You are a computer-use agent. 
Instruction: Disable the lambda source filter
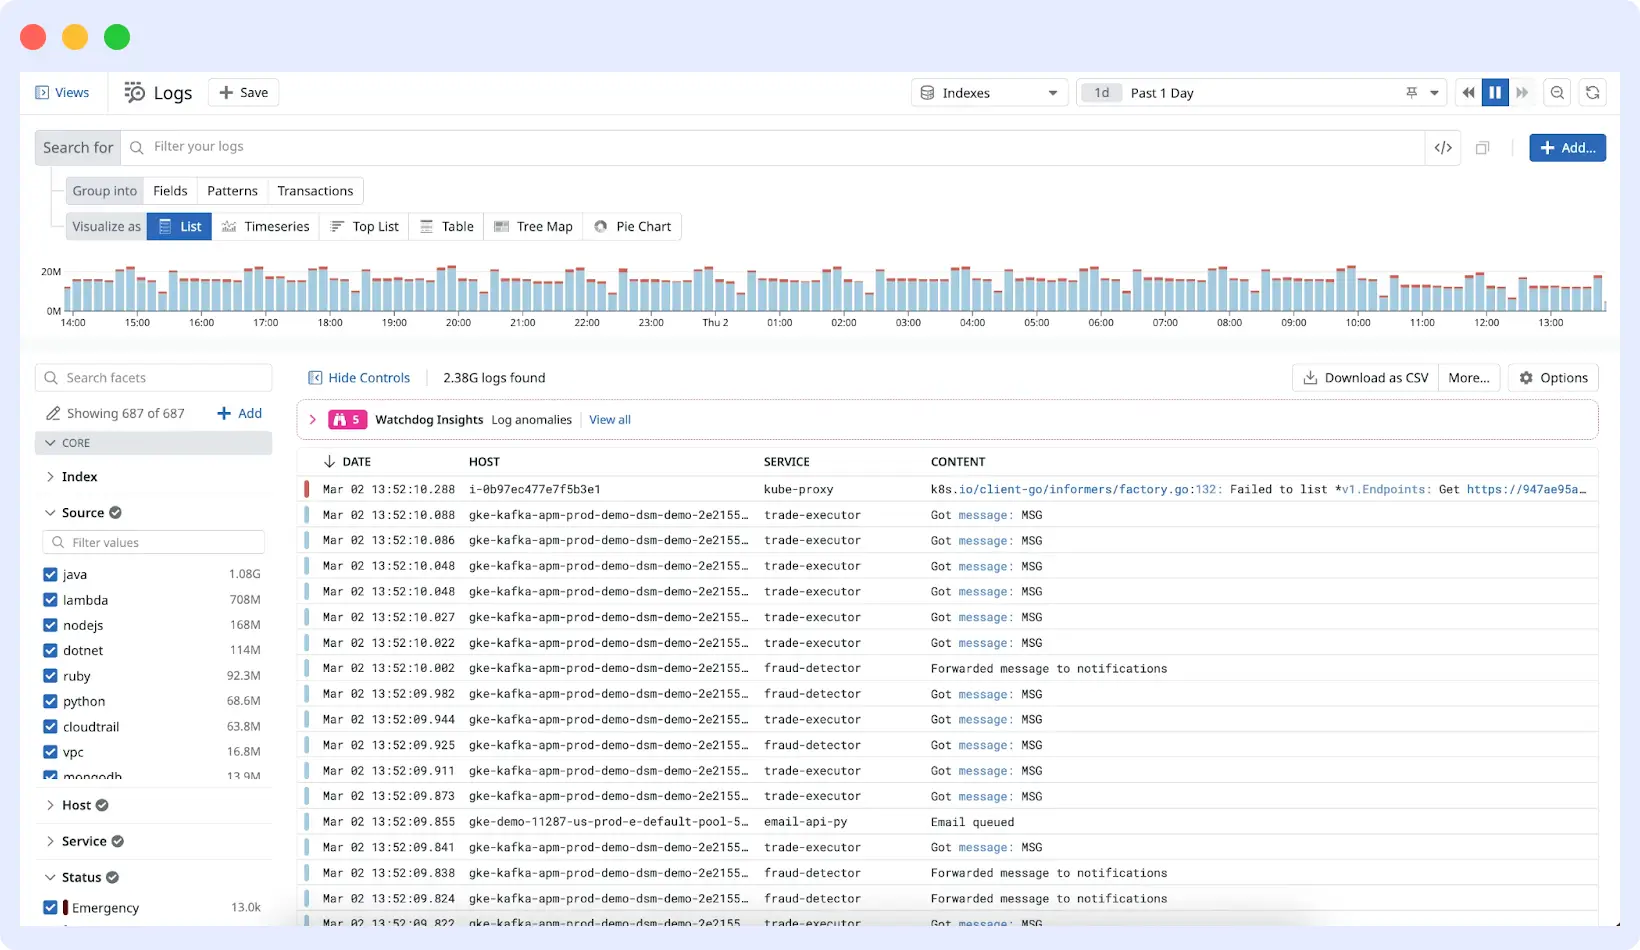[50, 600]
